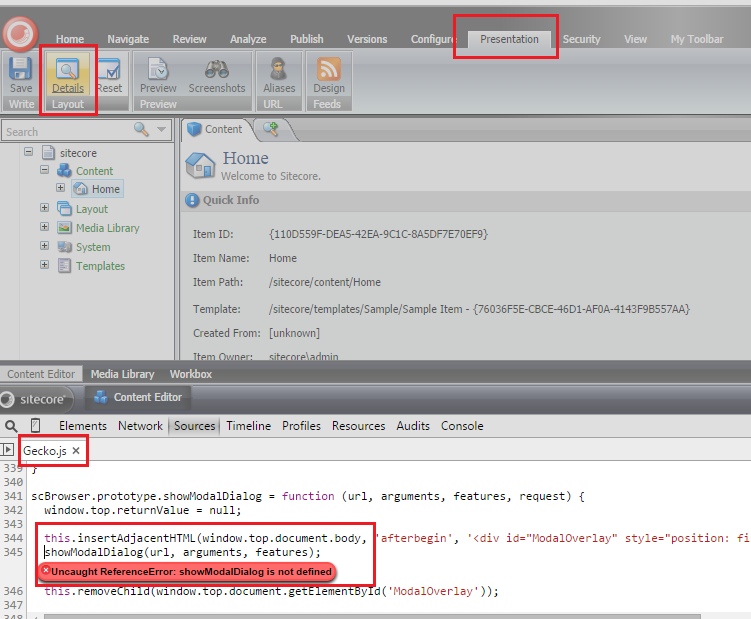Image resolution: width=751 pixels, height=619 pixels.
Task: Click the Item ID GUID value
Action: click(x=378, y=234)
